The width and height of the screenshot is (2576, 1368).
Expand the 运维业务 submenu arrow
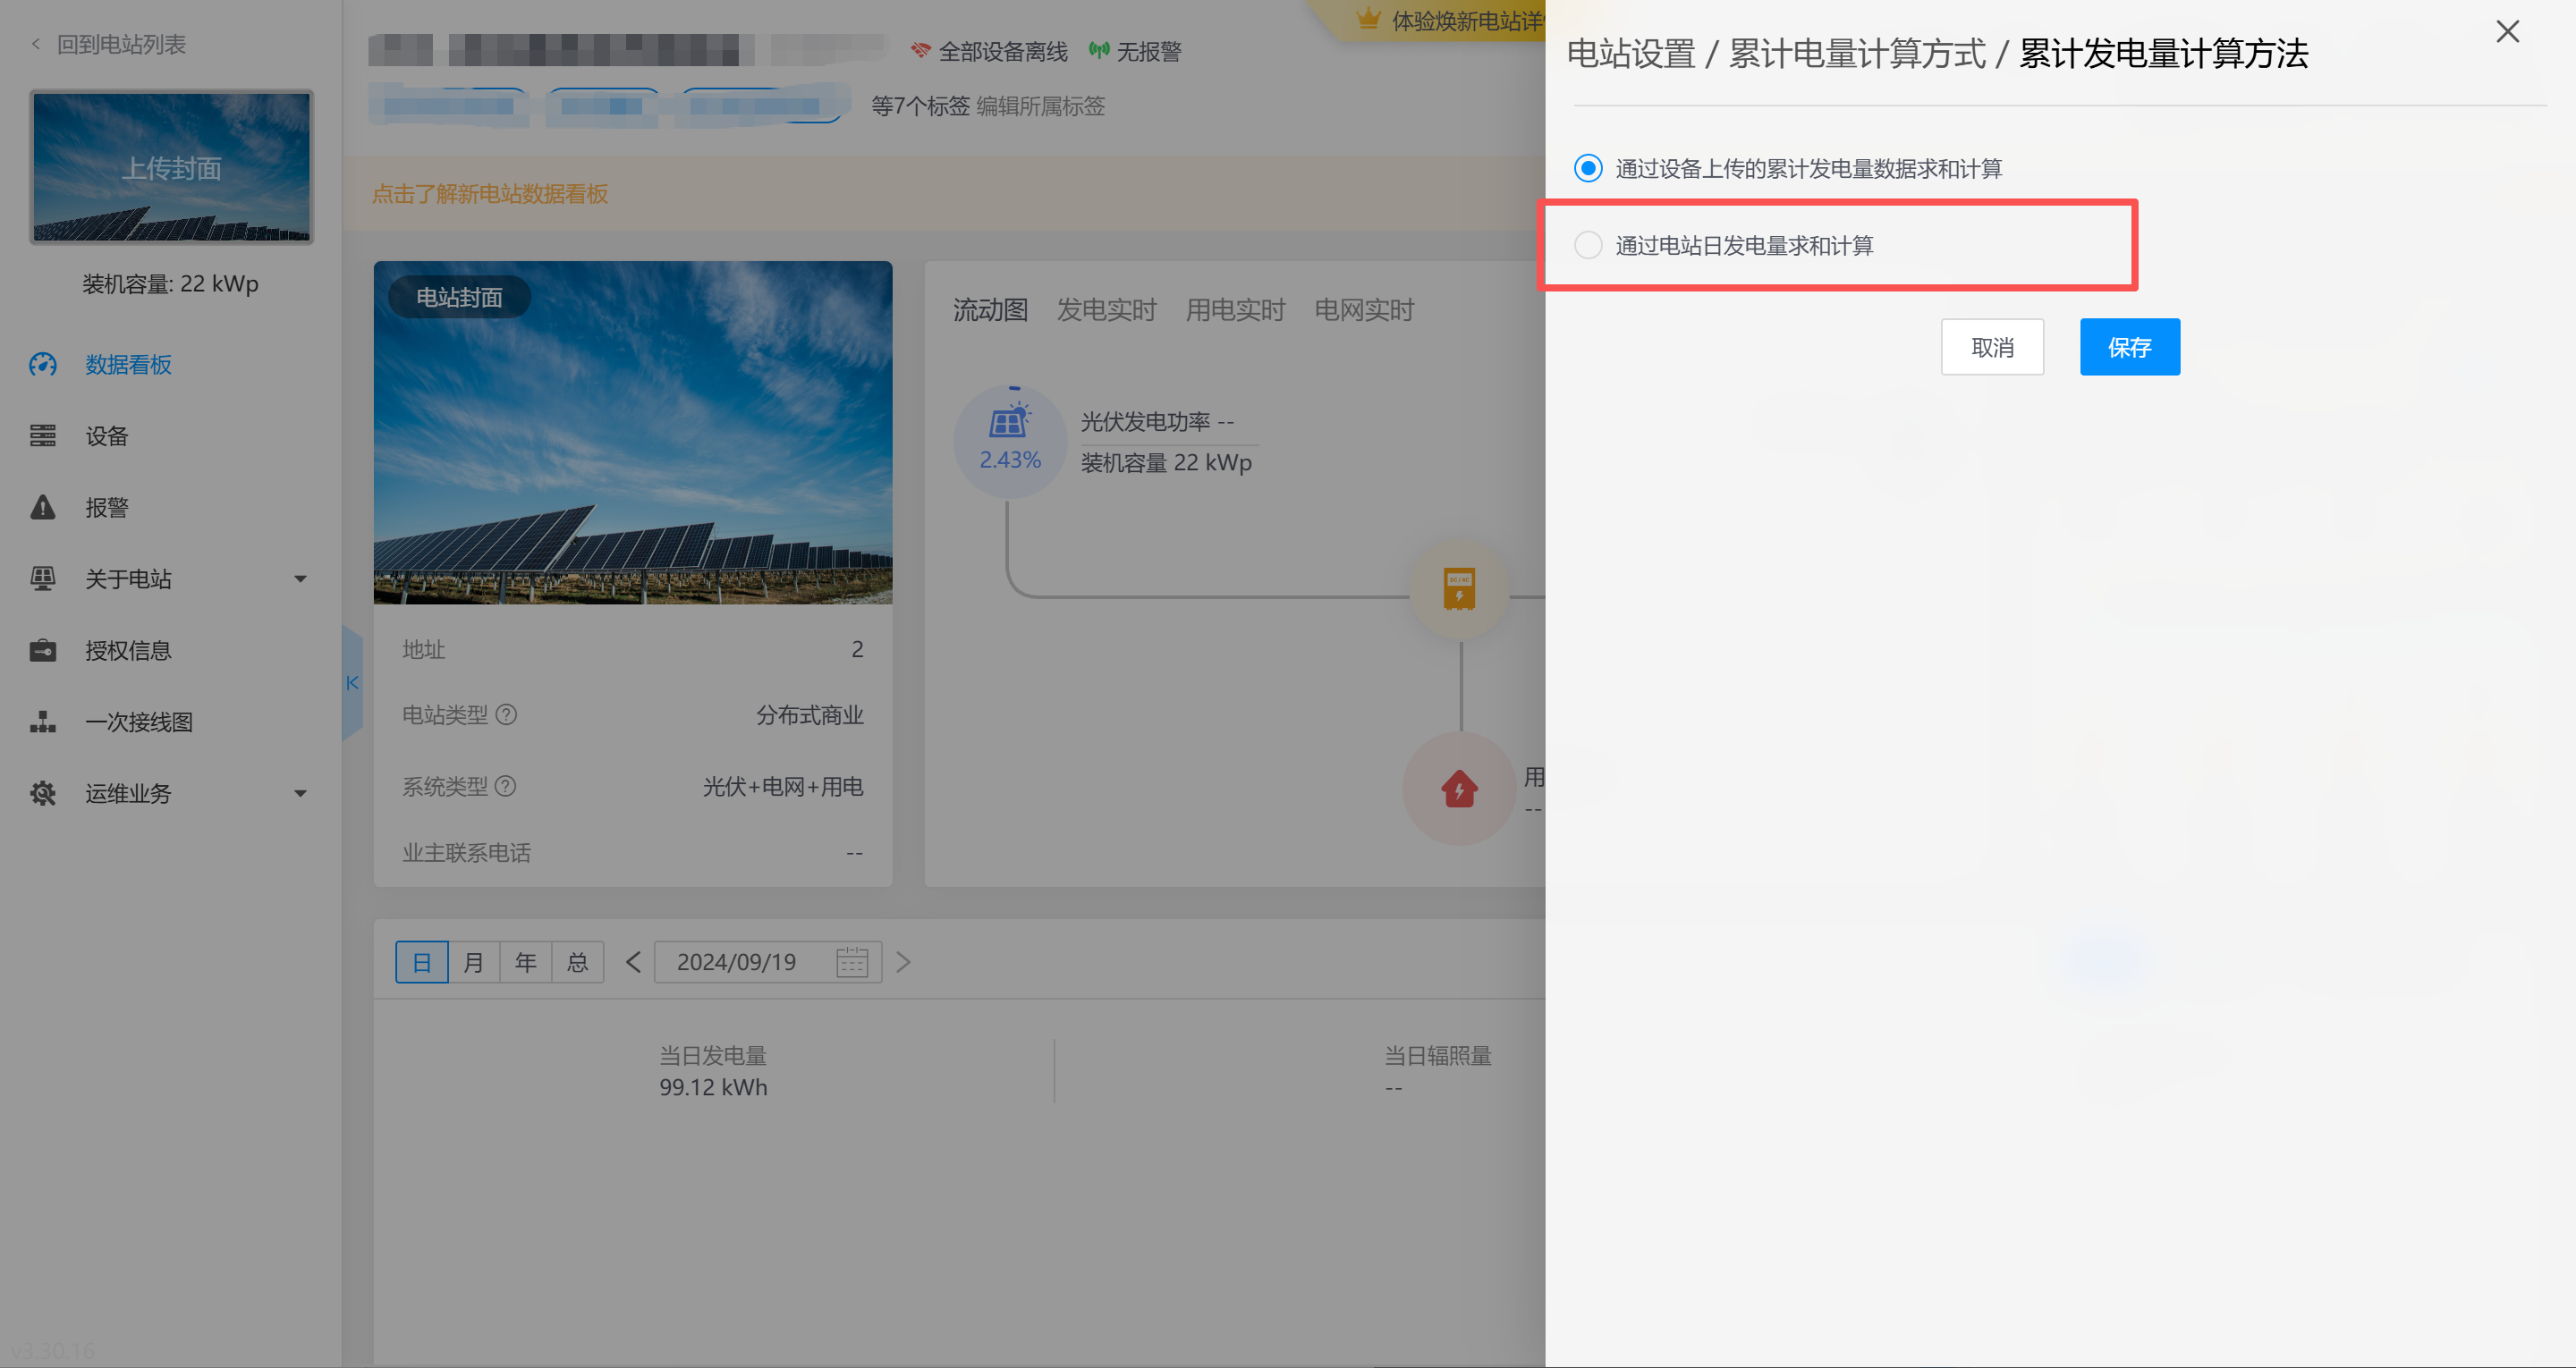[x=300, y=794]
